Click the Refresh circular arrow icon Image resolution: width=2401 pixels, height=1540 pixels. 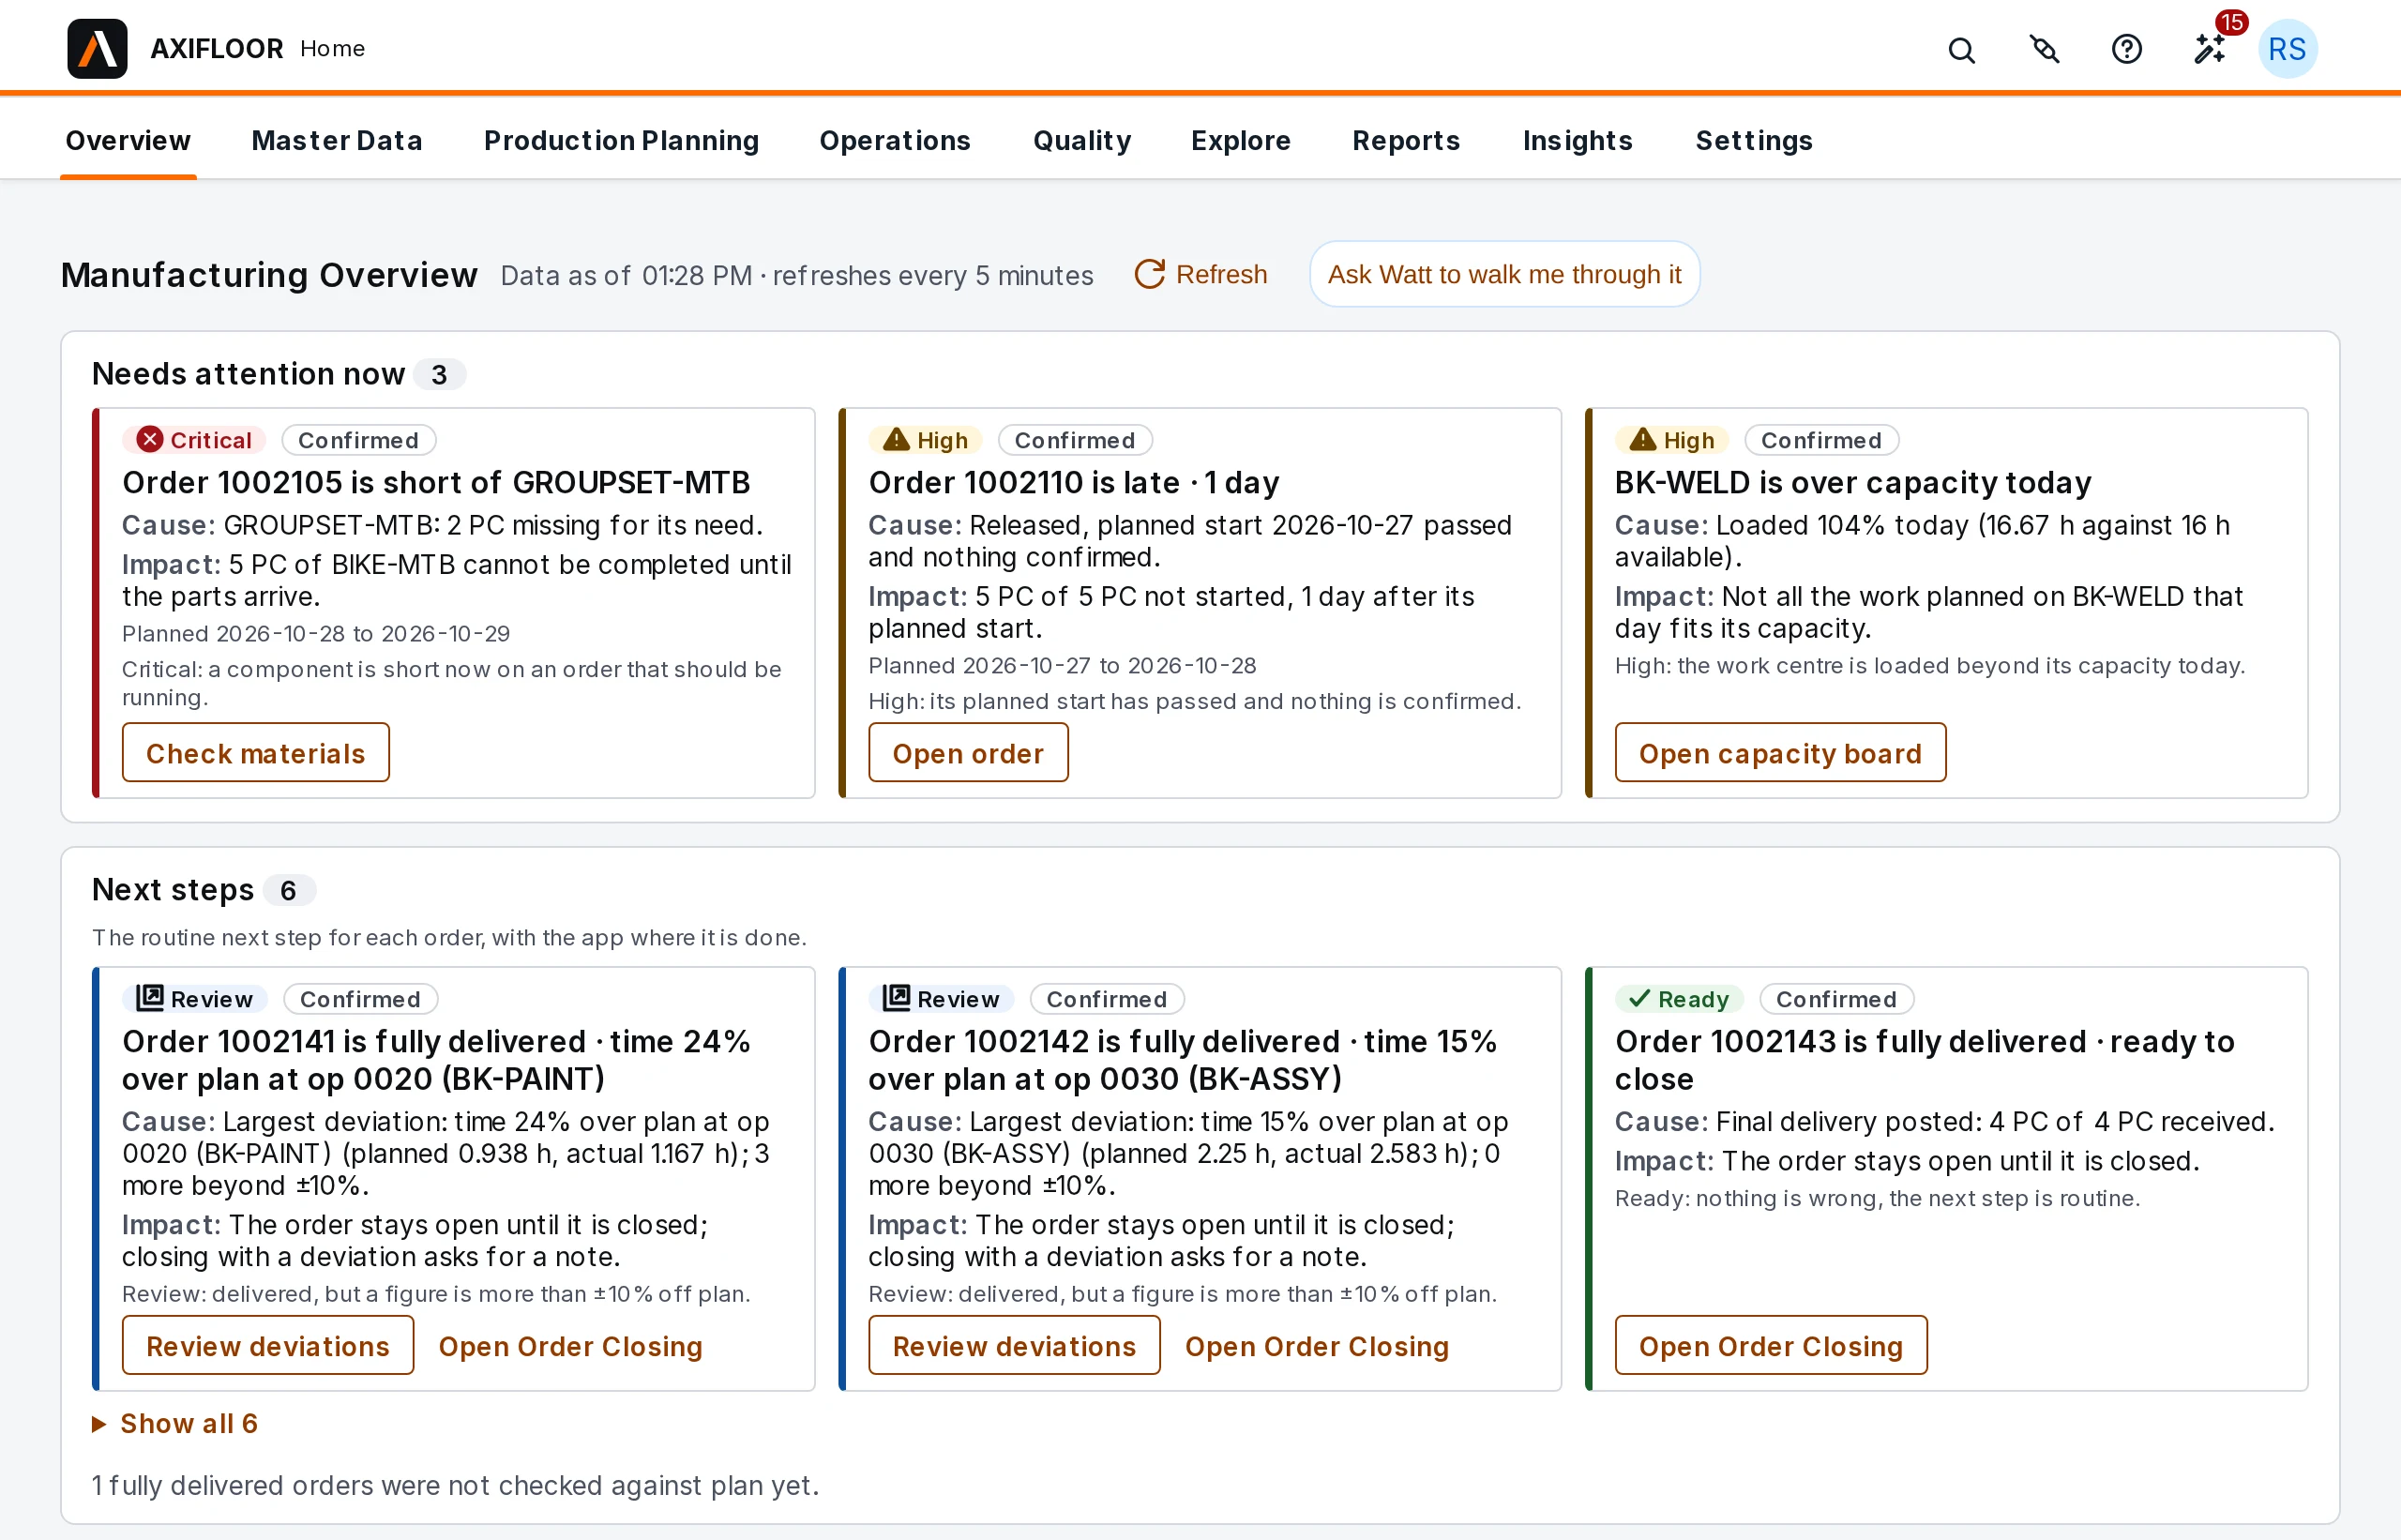point(1149,275)
